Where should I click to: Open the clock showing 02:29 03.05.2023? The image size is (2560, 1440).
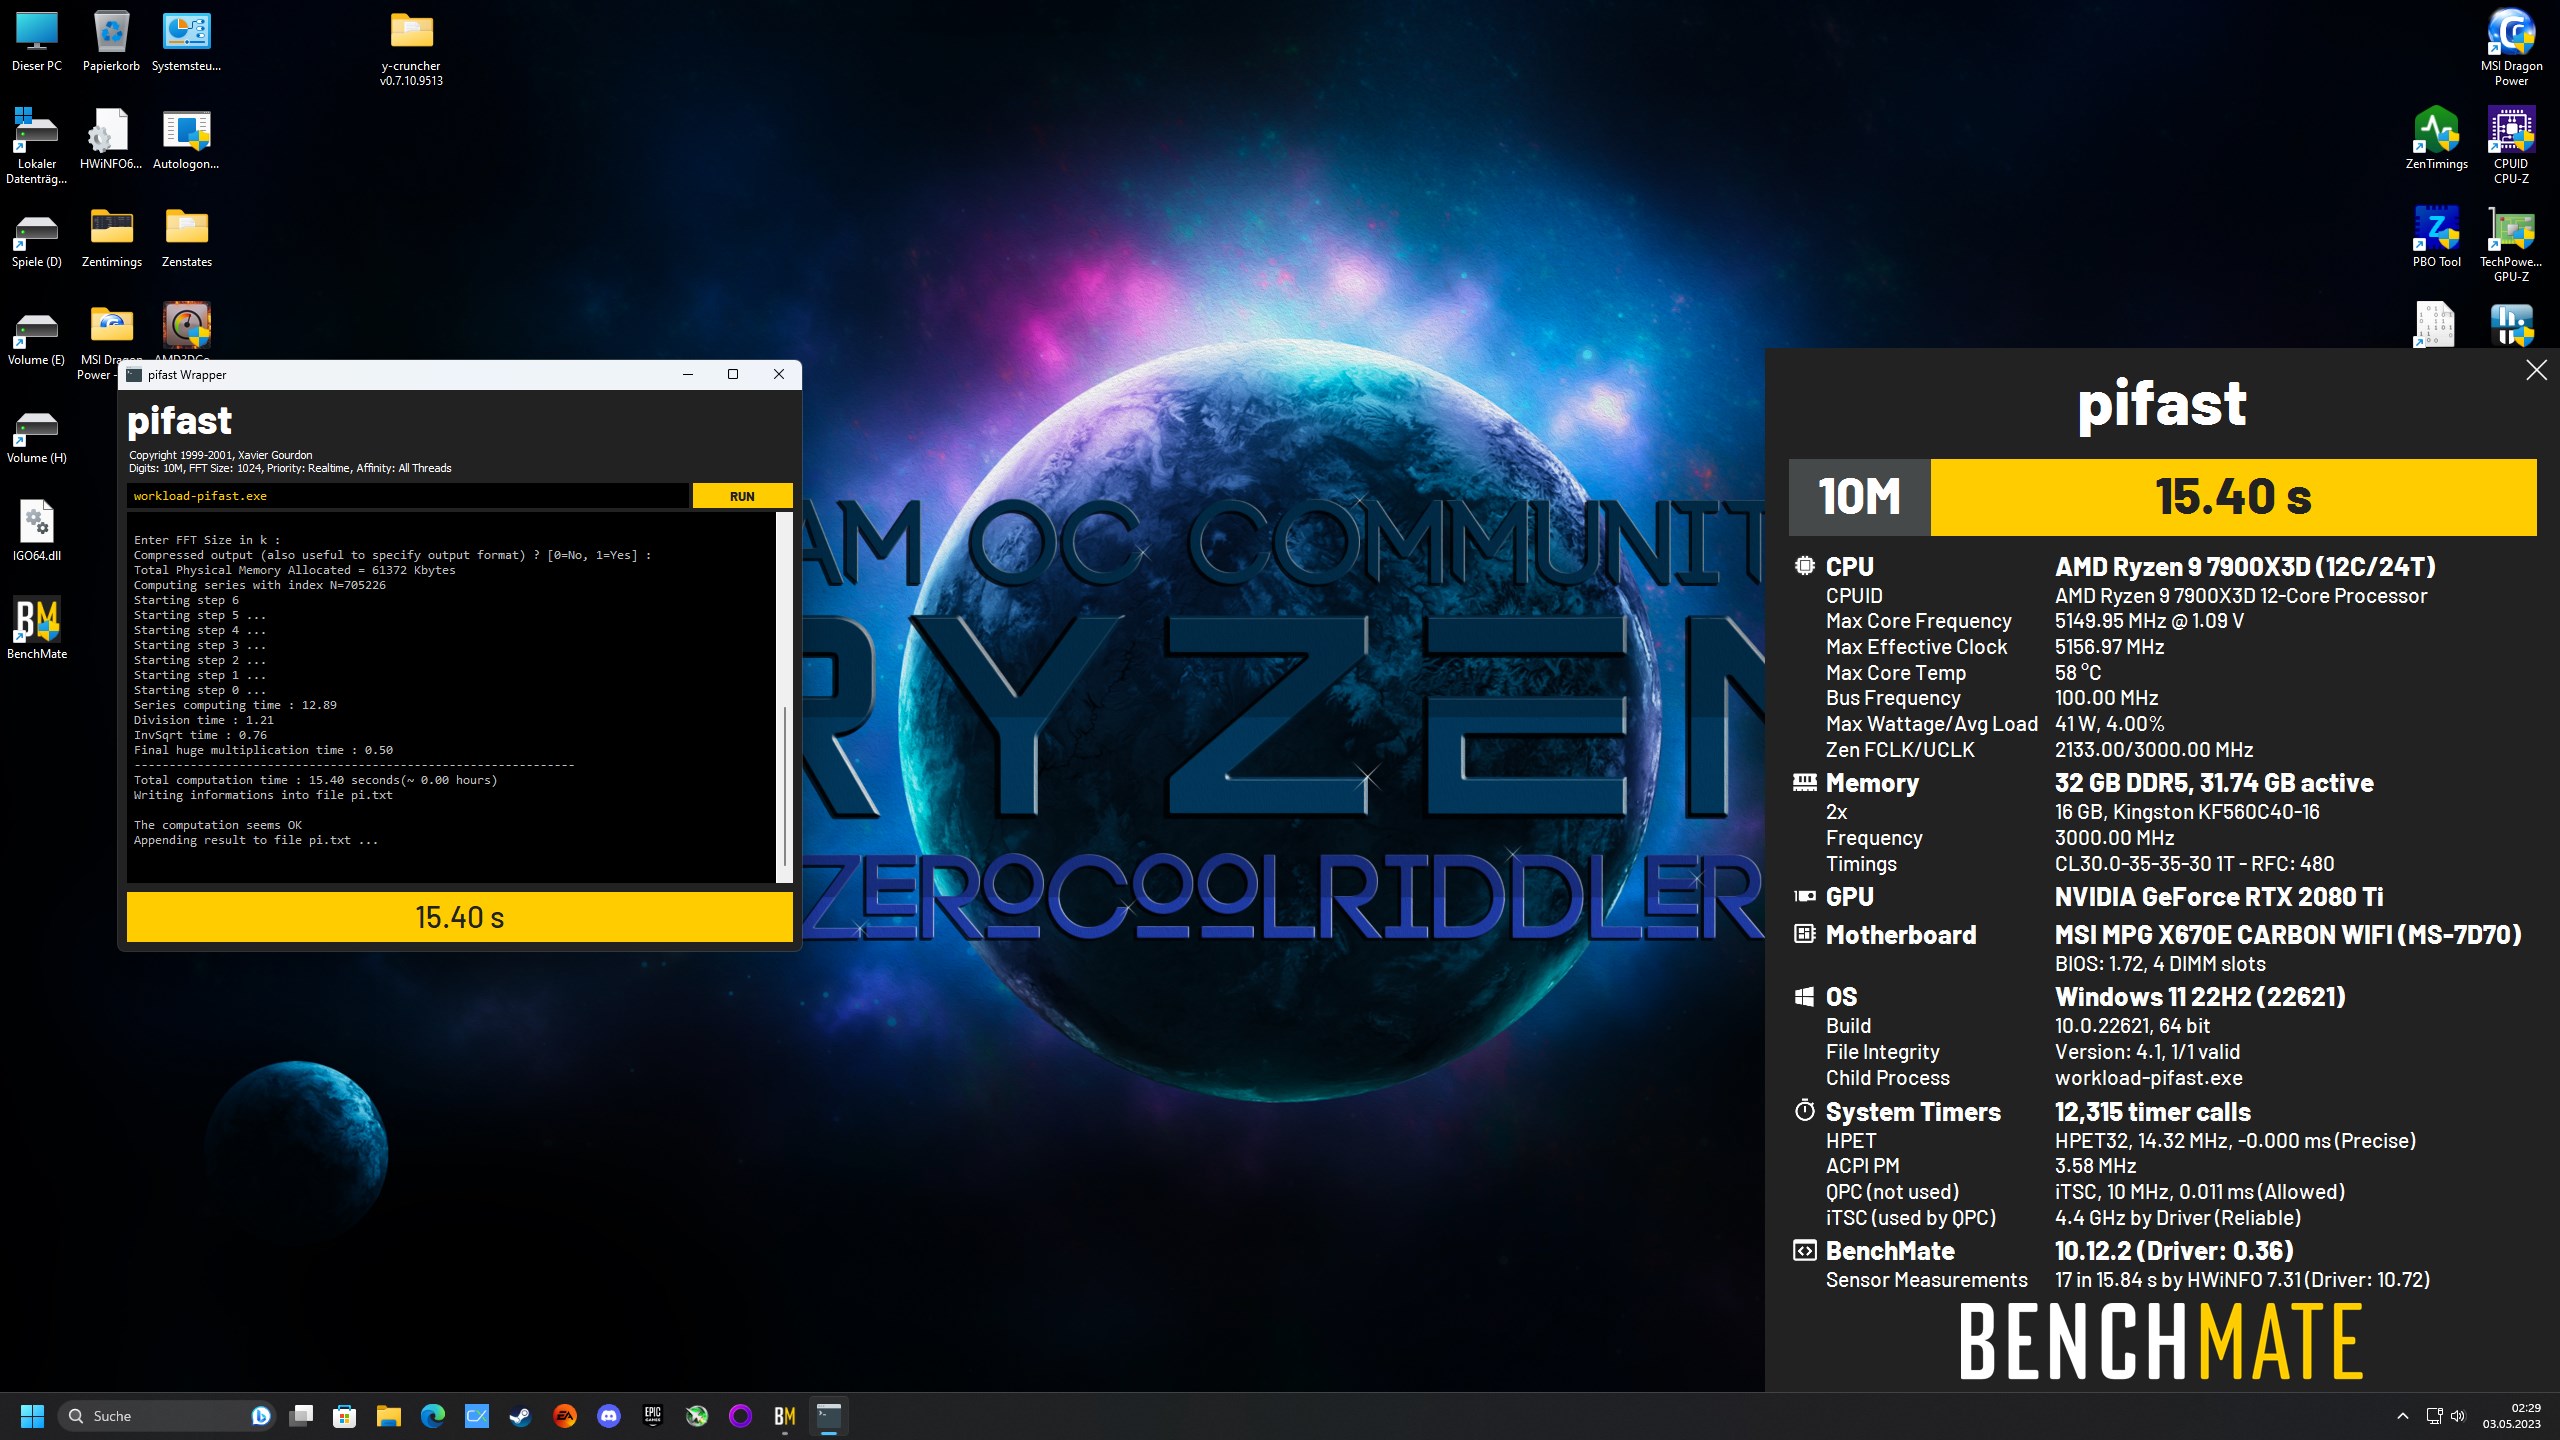2511,1416
